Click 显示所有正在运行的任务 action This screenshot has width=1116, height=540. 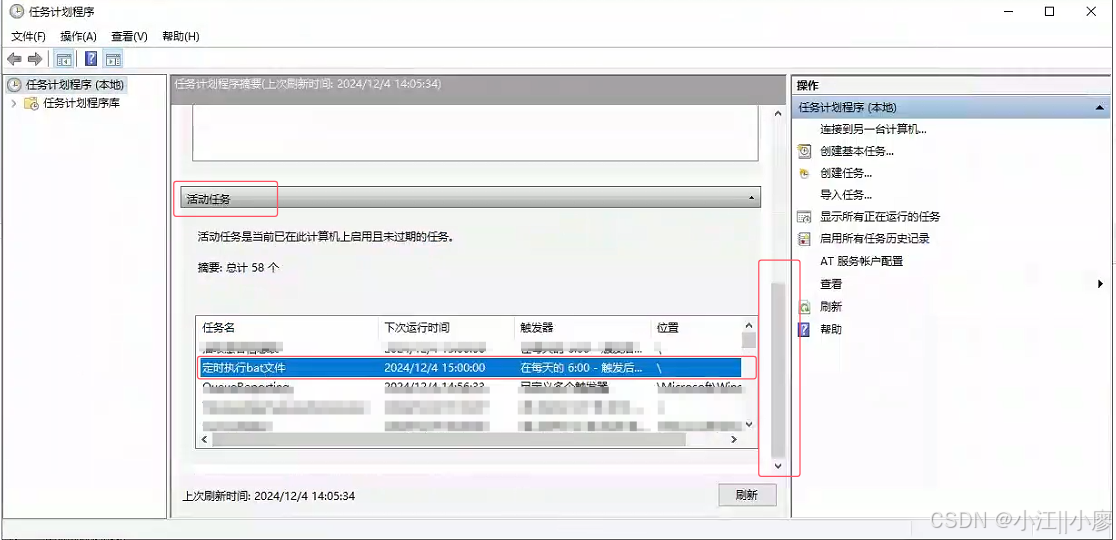(880, 217)
